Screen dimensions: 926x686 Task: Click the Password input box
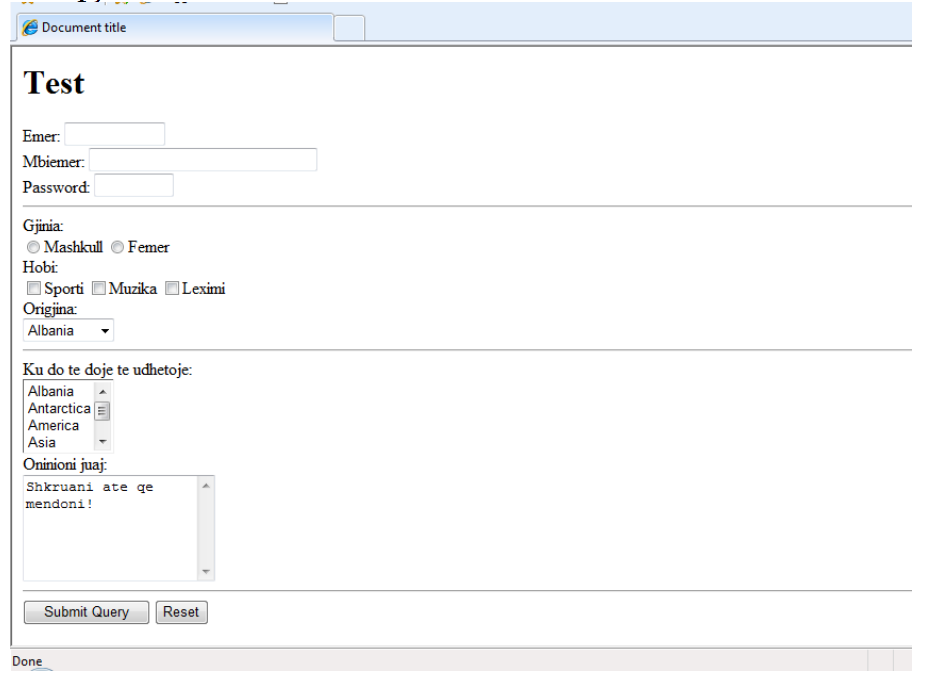(x=133, y=186)
